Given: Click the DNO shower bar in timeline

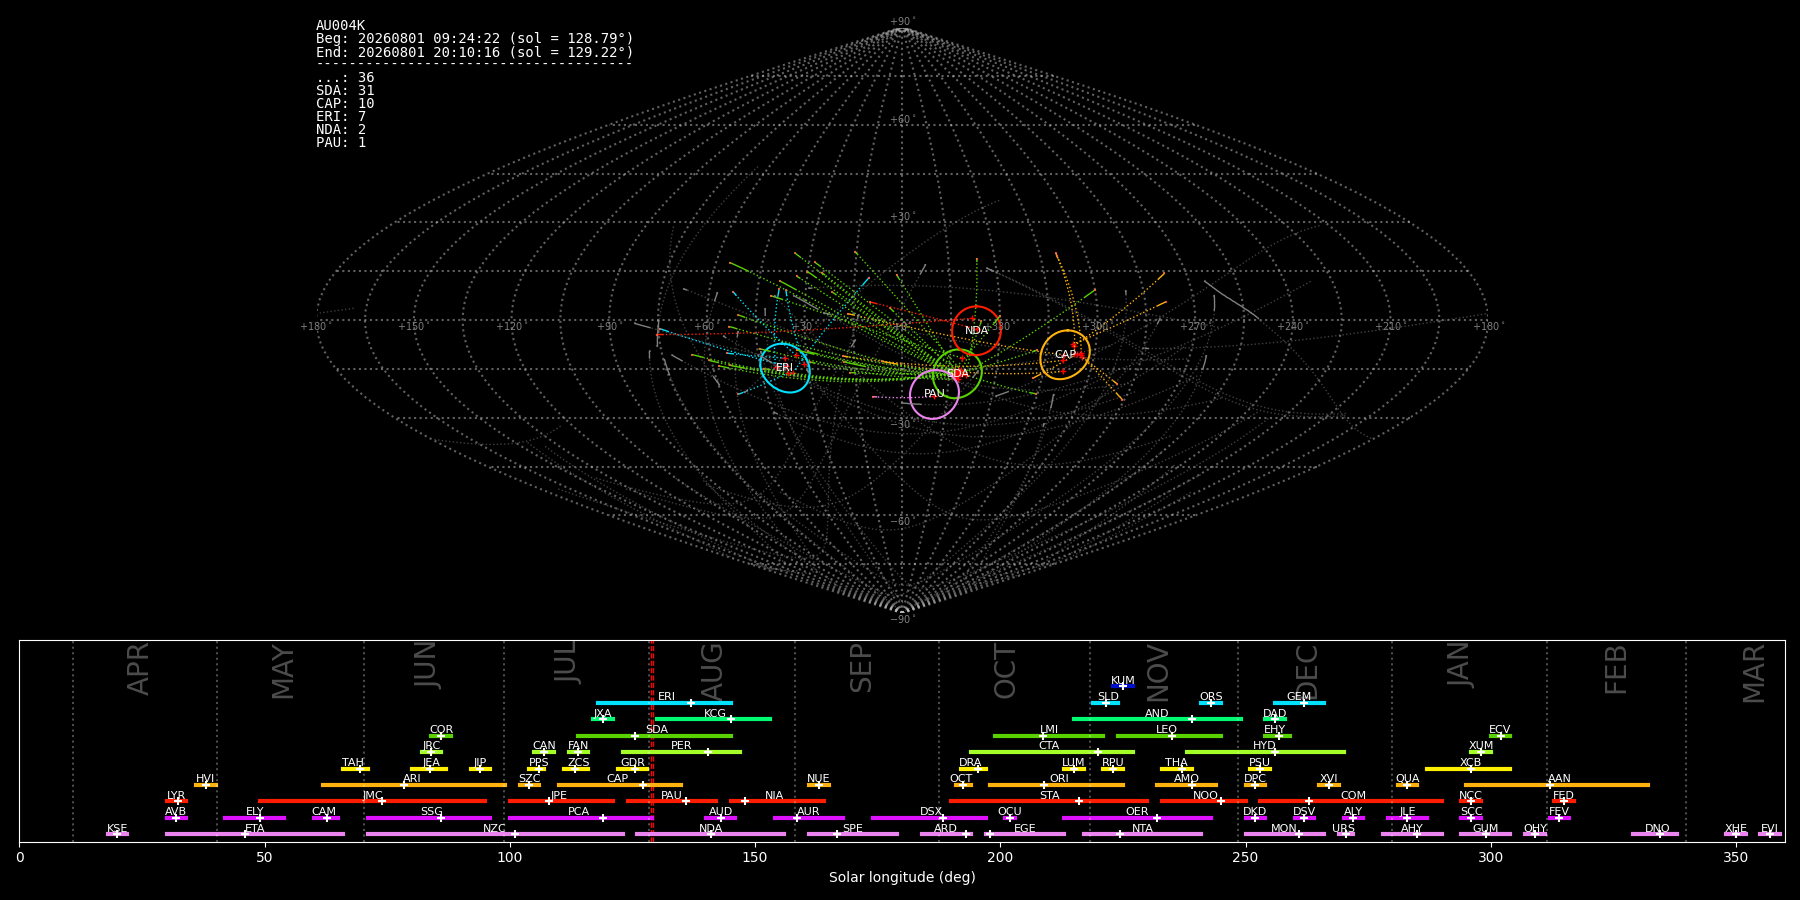Looking at the screenshot, I should (1655, 834).
